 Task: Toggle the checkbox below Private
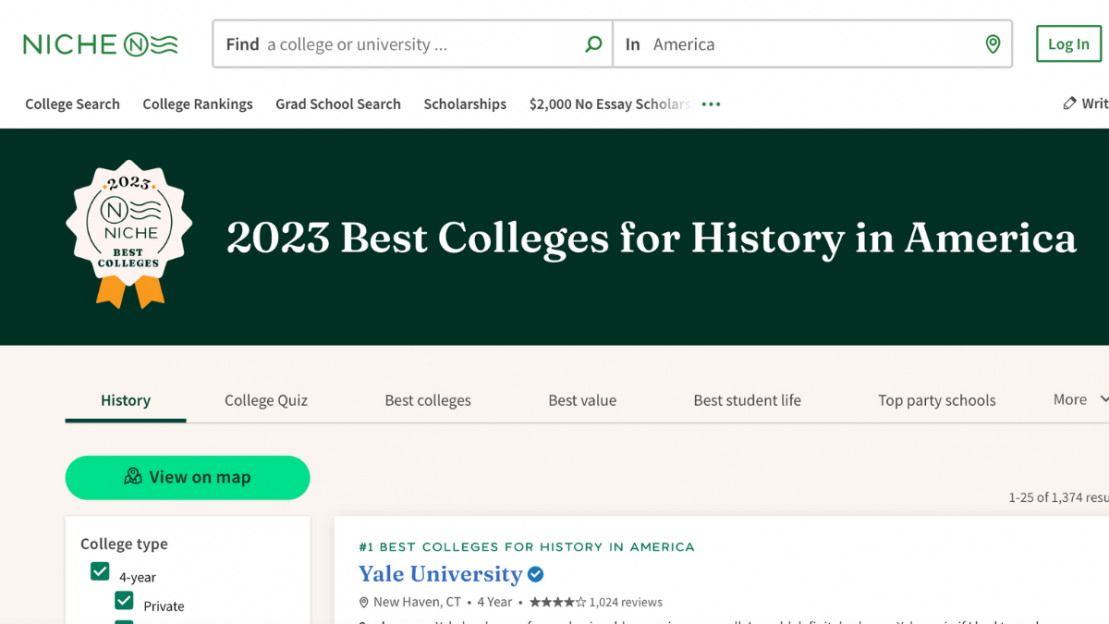coord(124,621)
